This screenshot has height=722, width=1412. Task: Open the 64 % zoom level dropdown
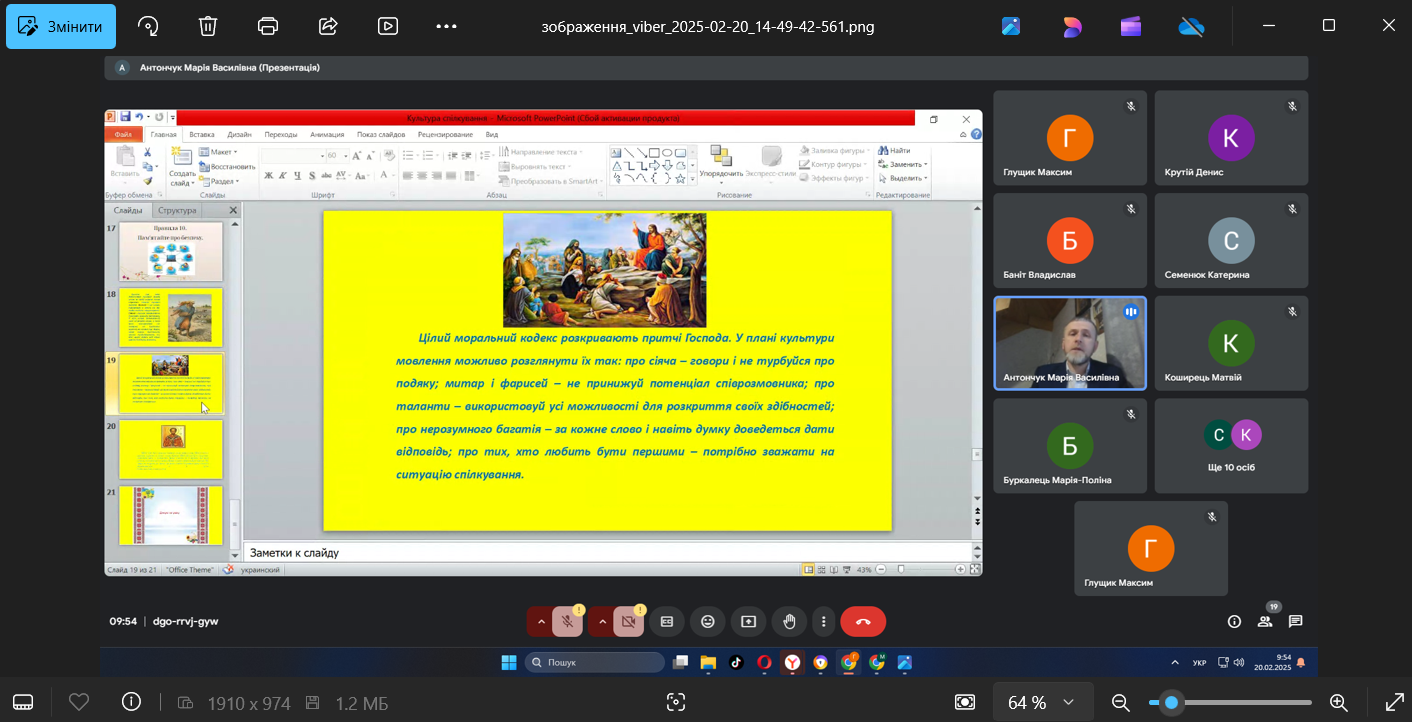[1041, 702]
